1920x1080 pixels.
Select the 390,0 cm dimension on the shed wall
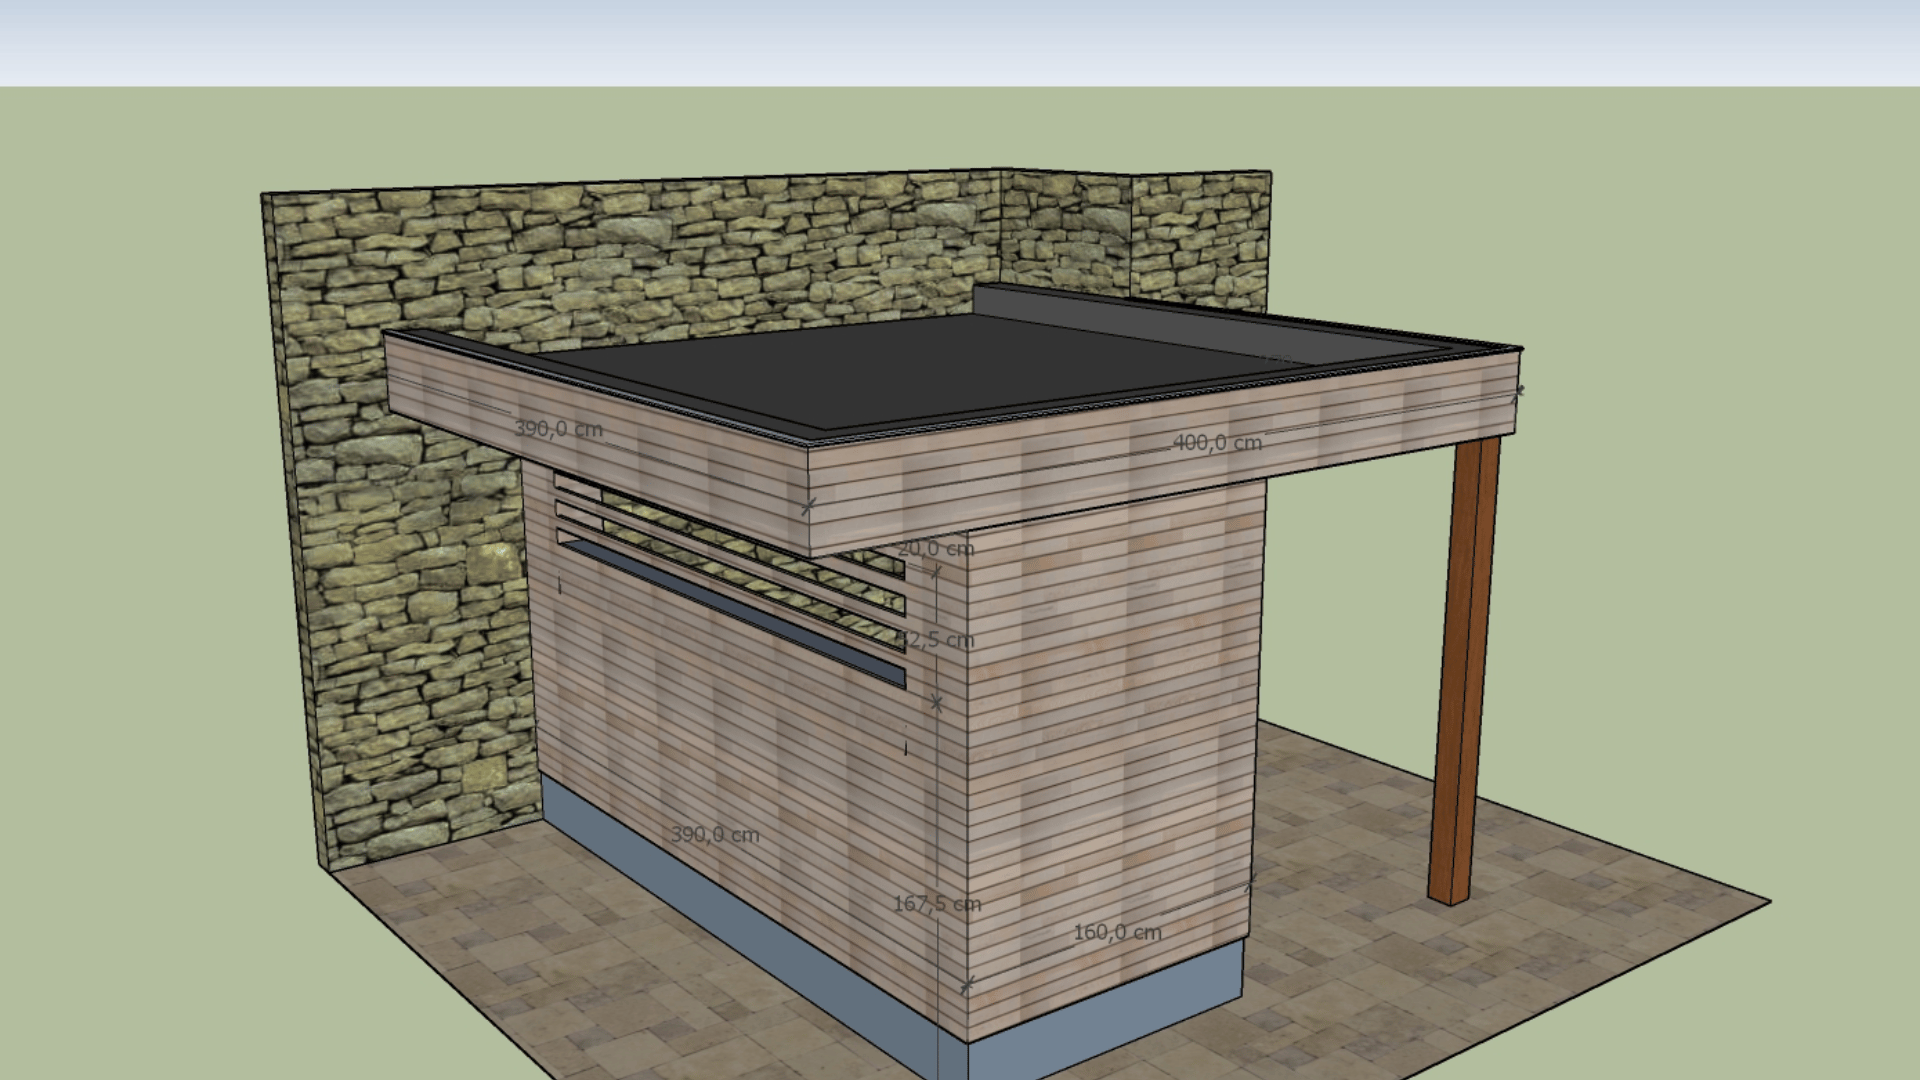[714, 834]
